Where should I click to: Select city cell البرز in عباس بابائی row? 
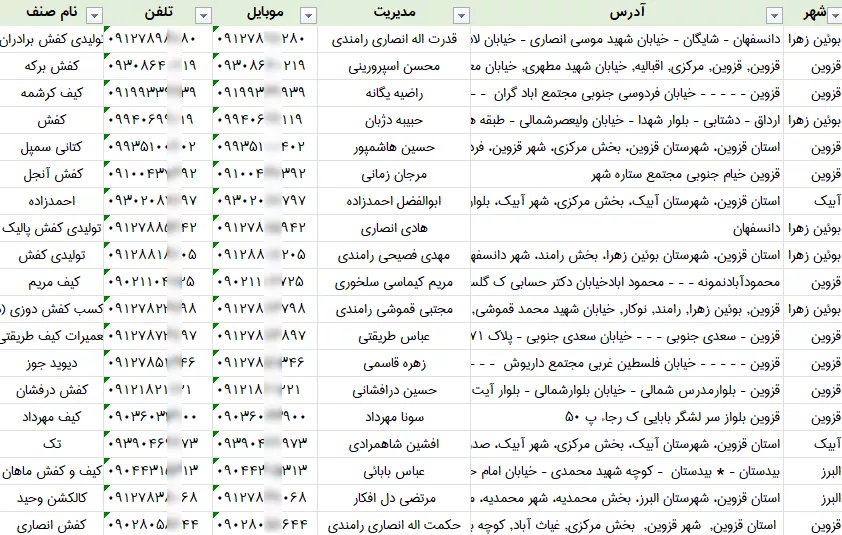(x=813, y=471)
